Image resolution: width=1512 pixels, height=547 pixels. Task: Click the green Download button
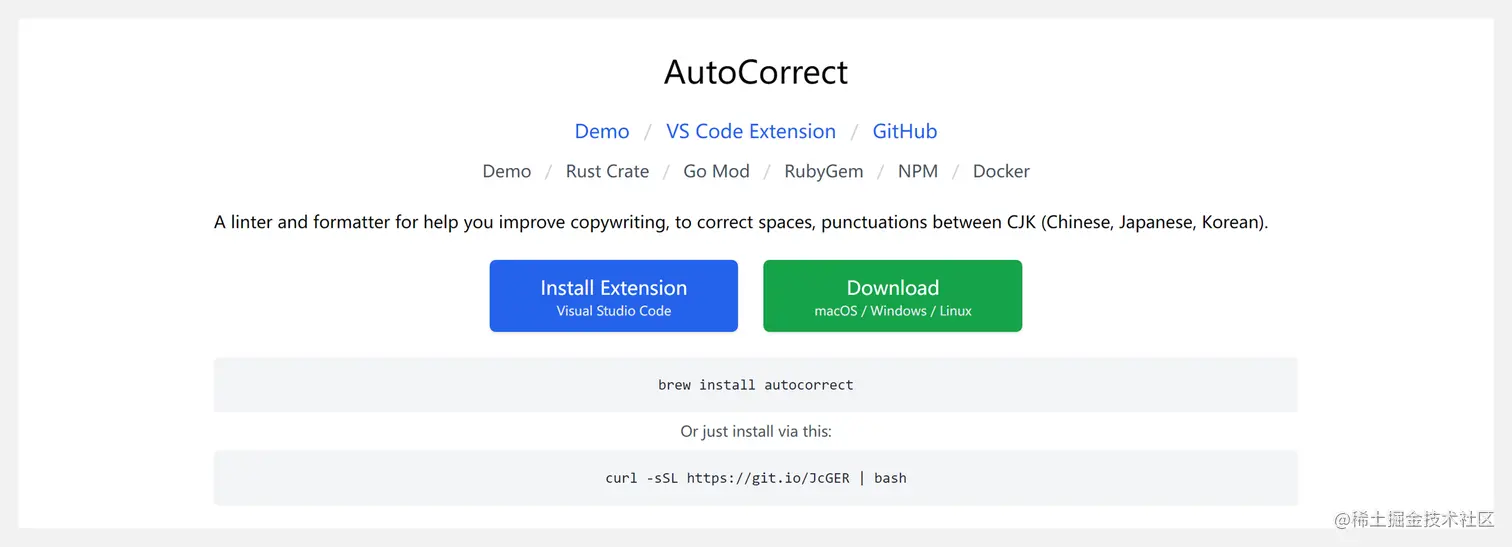click(893, 296)
